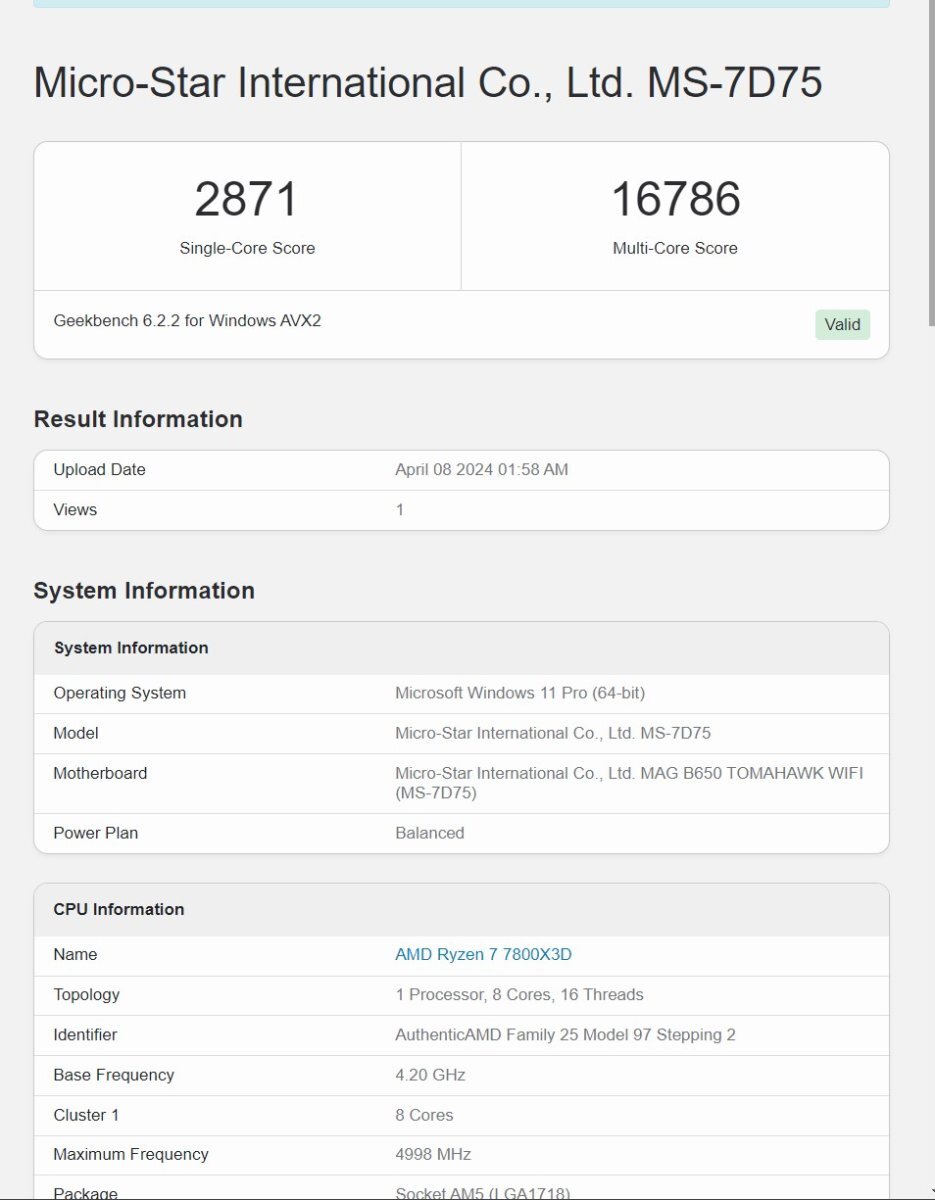
Task: Click the Topology row label
Action: point(86,994)
